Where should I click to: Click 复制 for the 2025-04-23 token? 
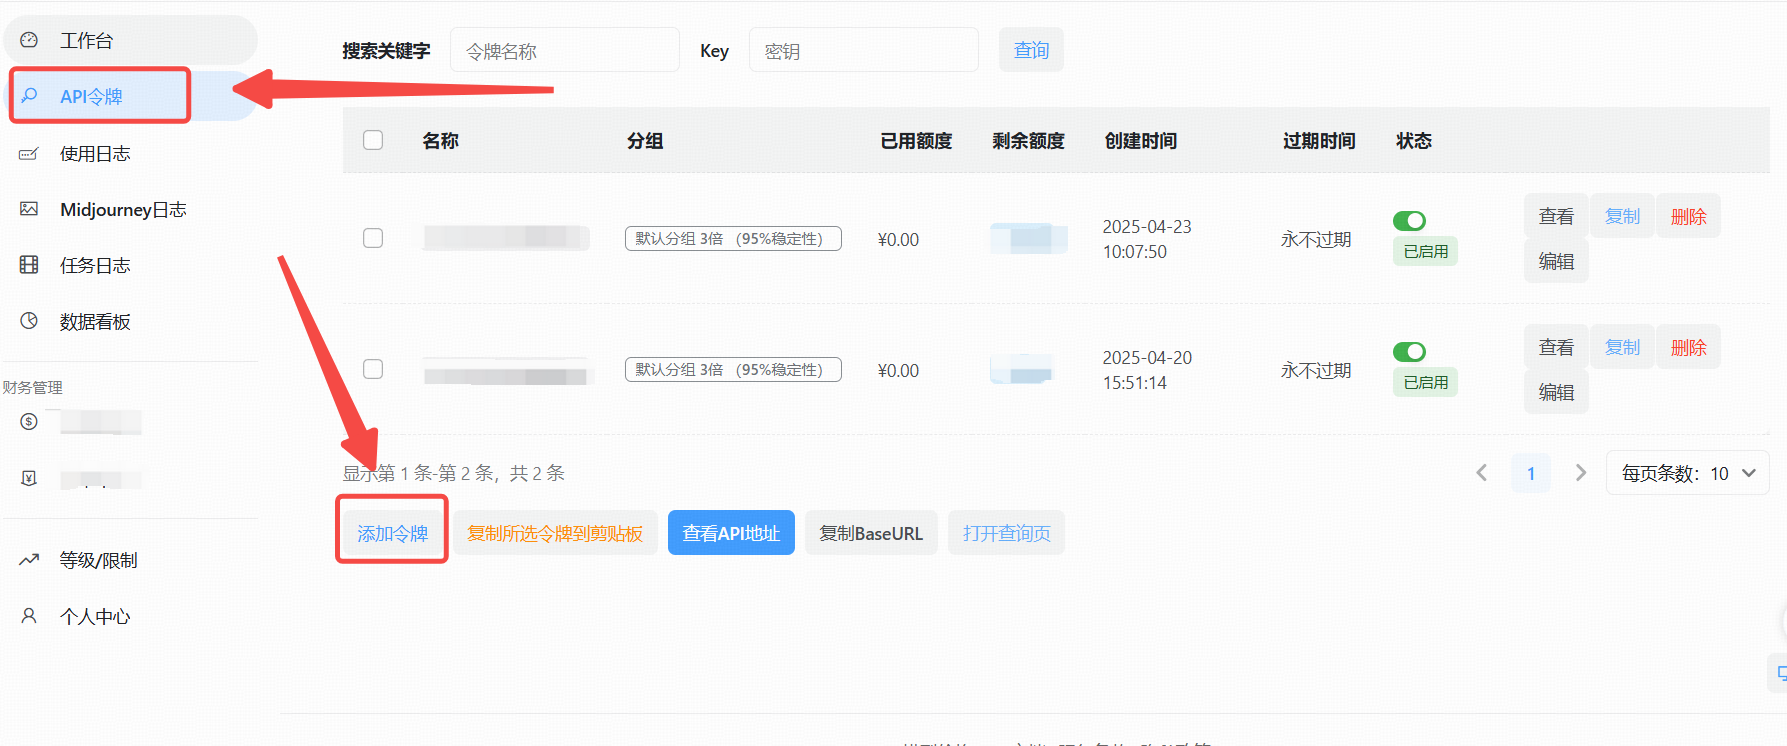tap(1622, 216)
